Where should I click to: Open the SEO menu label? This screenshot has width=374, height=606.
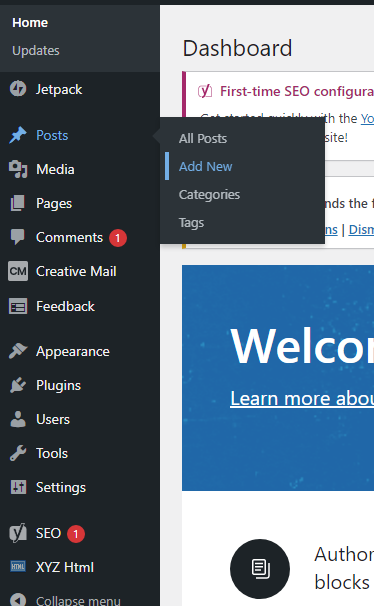pos(49,533)
